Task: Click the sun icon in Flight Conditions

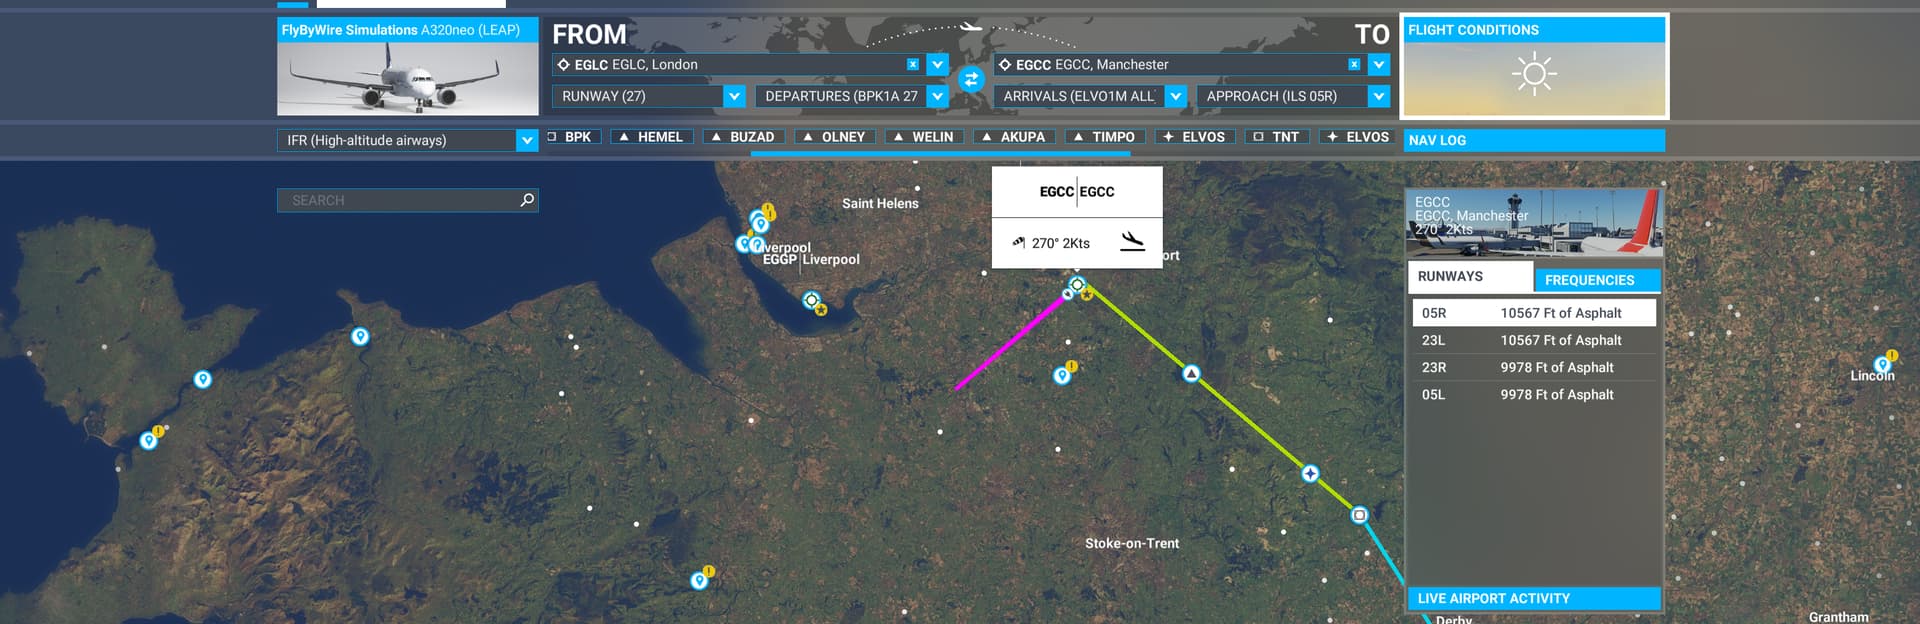Action: pos(1533,75)
